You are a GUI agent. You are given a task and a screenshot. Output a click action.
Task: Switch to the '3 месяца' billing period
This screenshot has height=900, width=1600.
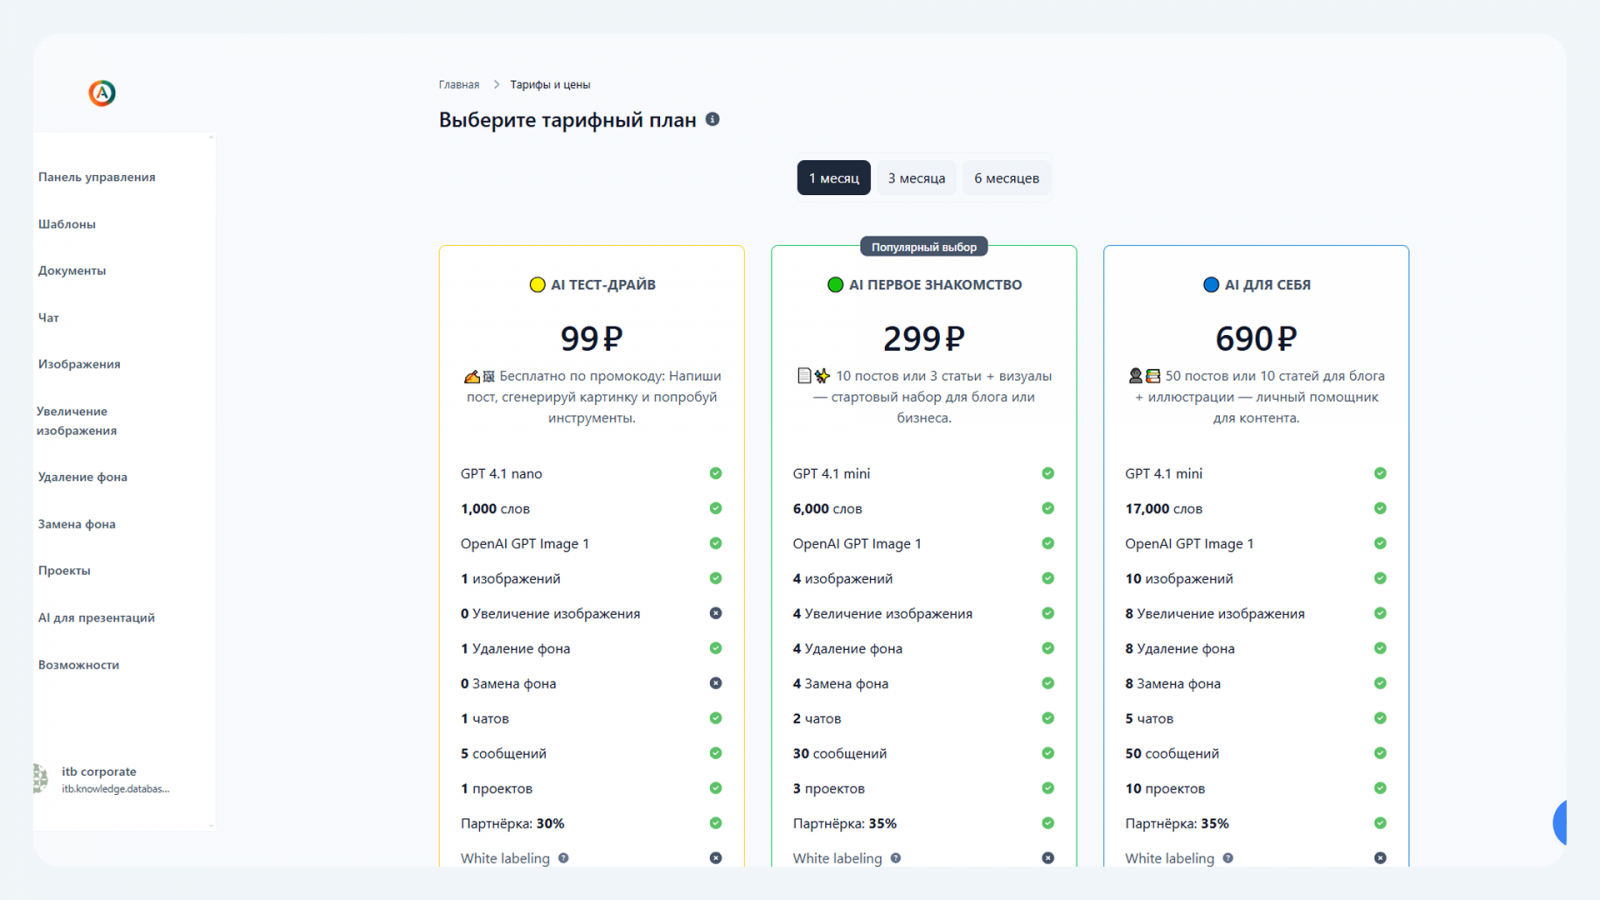pyautogui.click(x=916, y=178)
